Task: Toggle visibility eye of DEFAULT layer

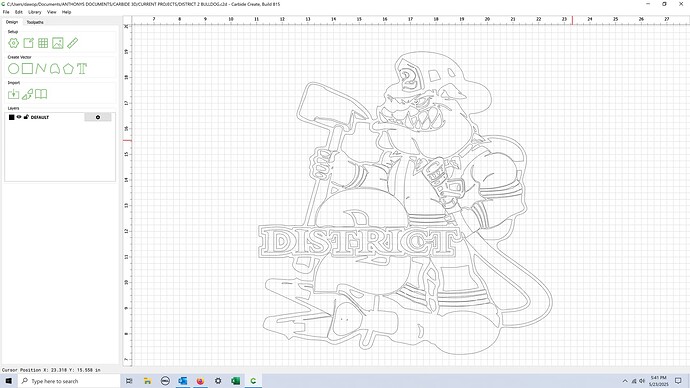Action: pos(19,117)
